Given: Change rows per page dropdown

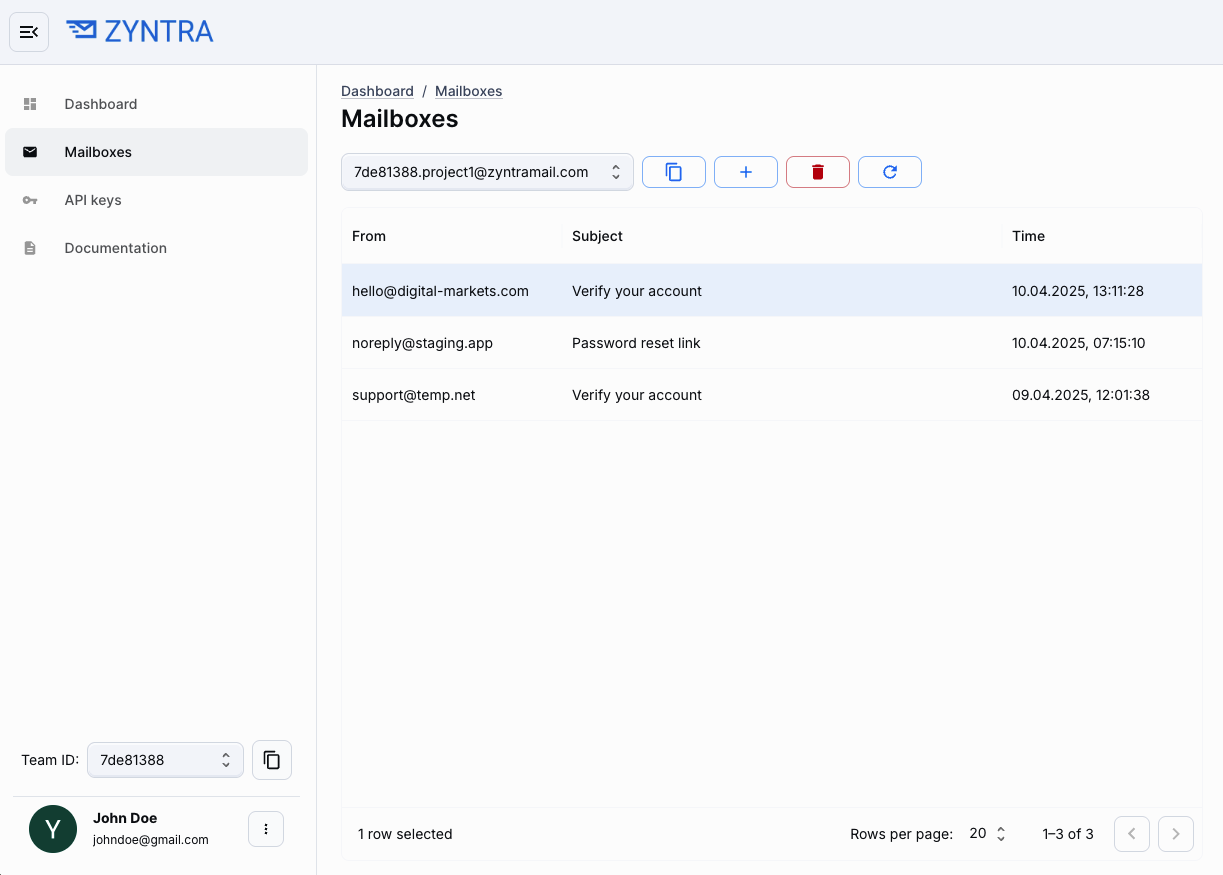Looking at the screenshot, I should coord(987,834).
